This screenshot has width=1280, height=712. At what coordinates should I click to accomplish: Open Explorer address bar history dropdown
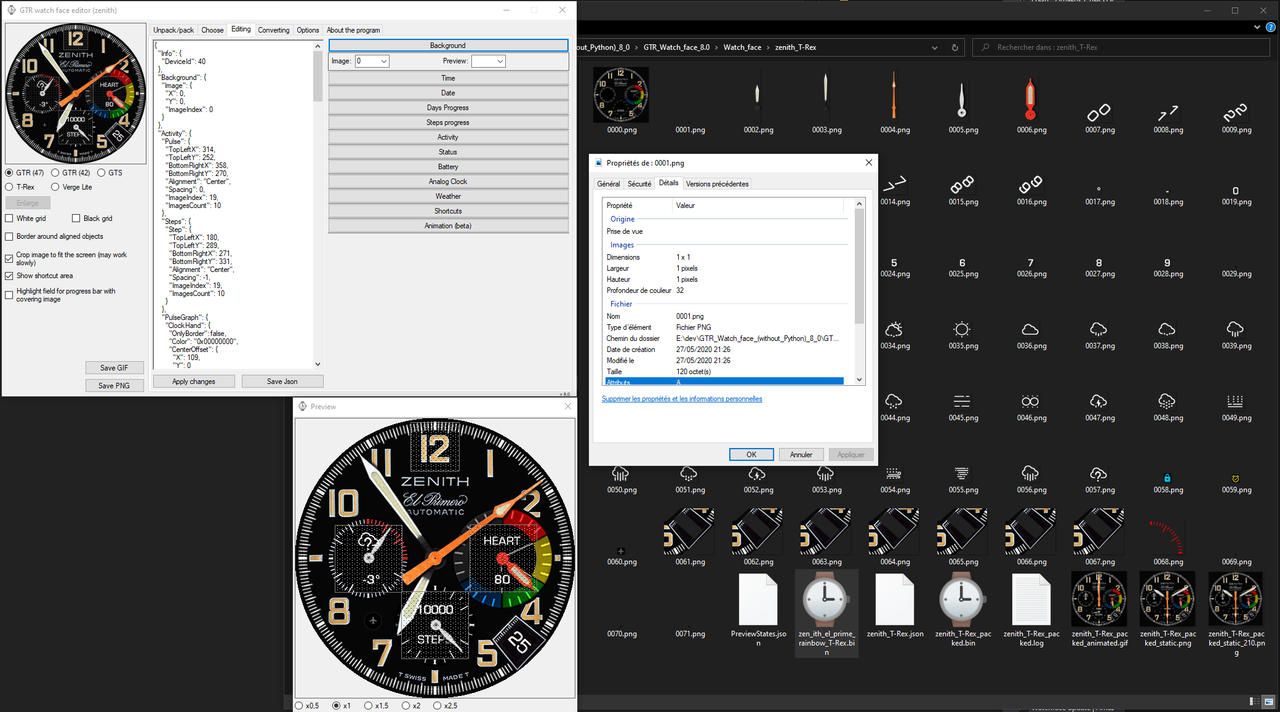point(934,47)
